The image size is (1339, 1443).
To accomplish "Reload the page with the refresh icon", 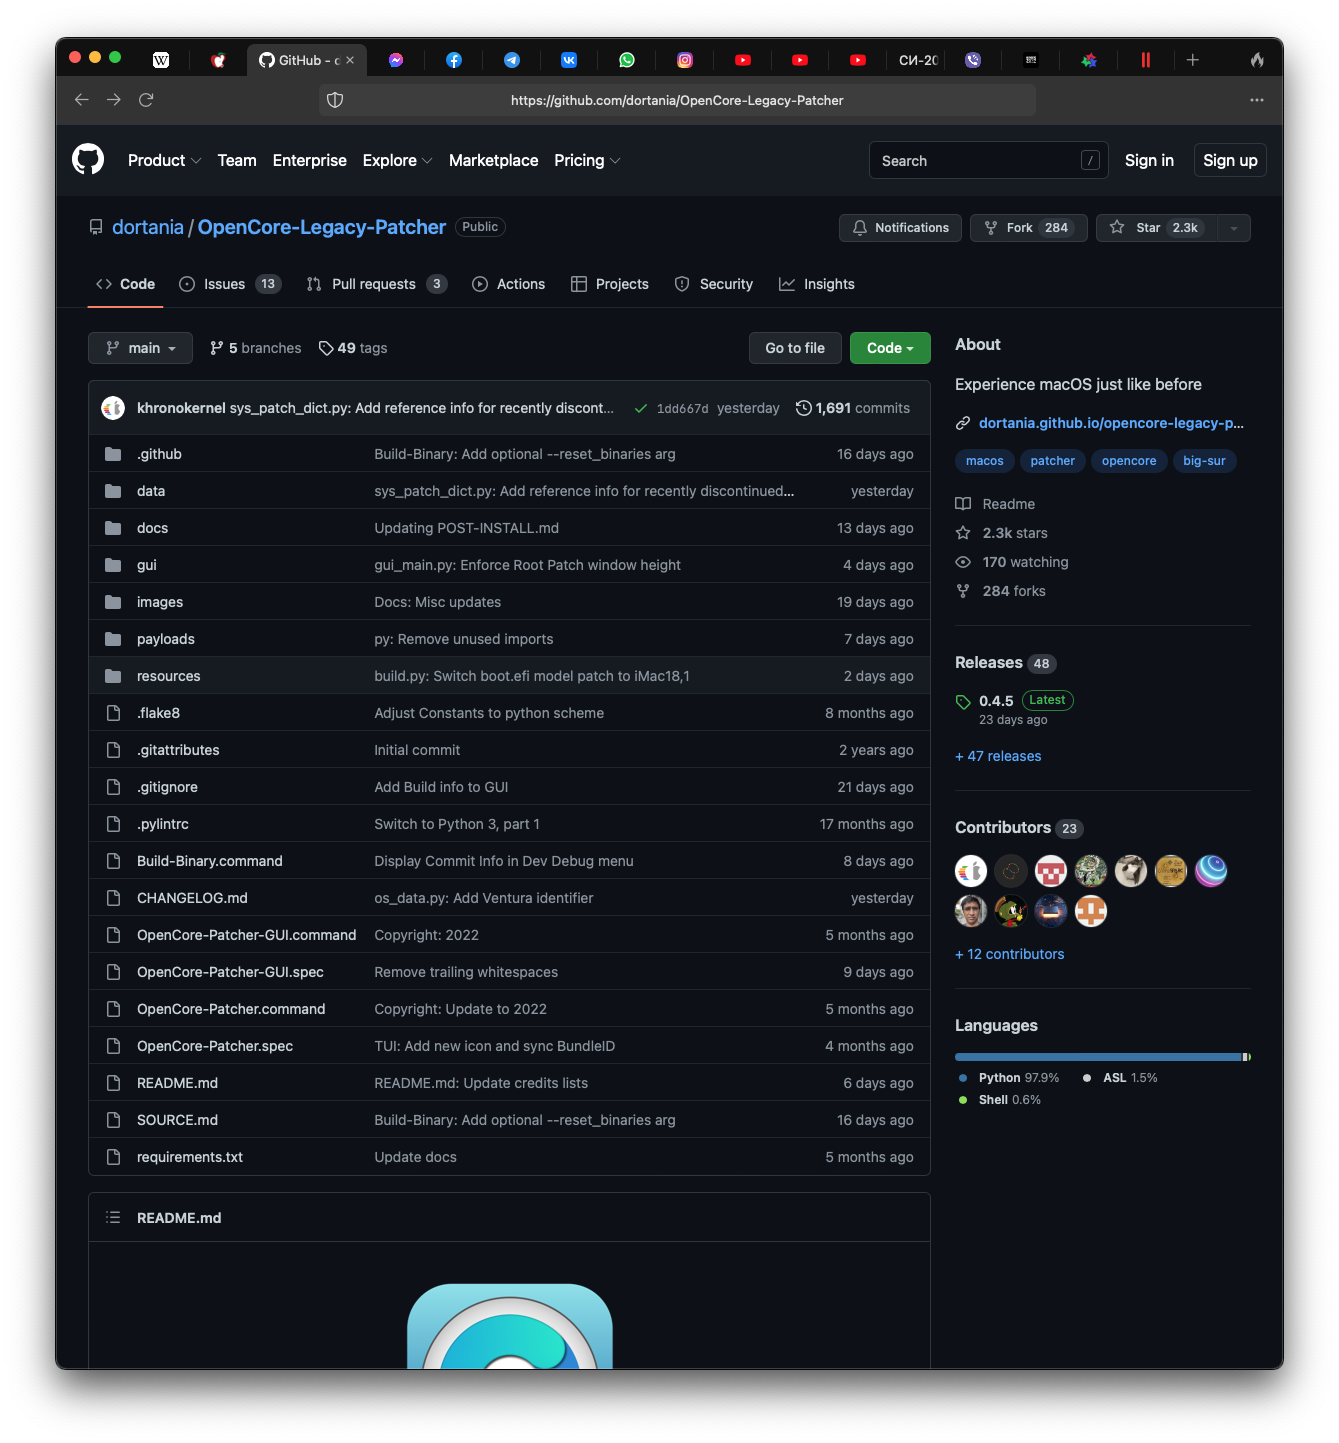I will [146, 100].
